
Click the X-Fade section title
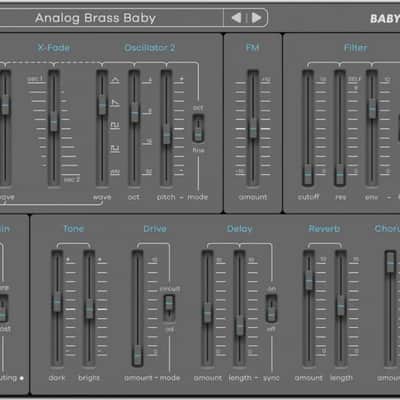54,48
